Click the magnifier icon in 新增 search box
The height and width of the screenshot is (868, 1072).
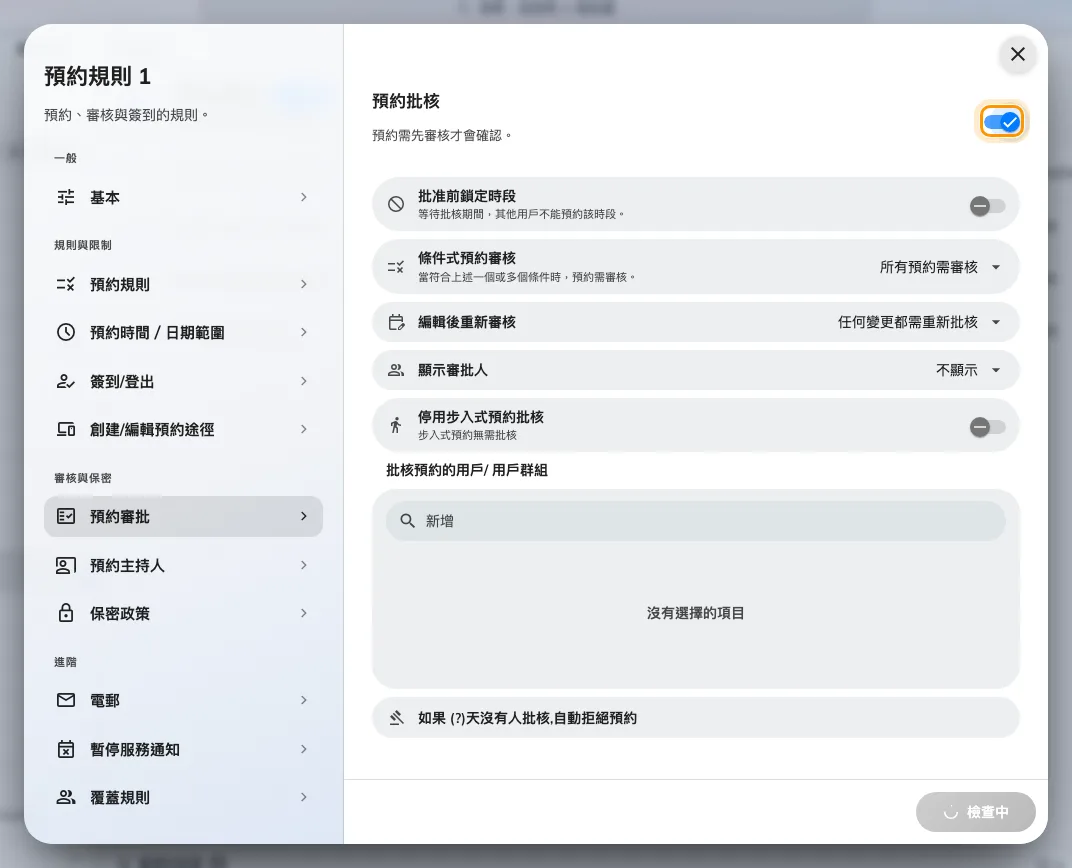tap(407, 521)
